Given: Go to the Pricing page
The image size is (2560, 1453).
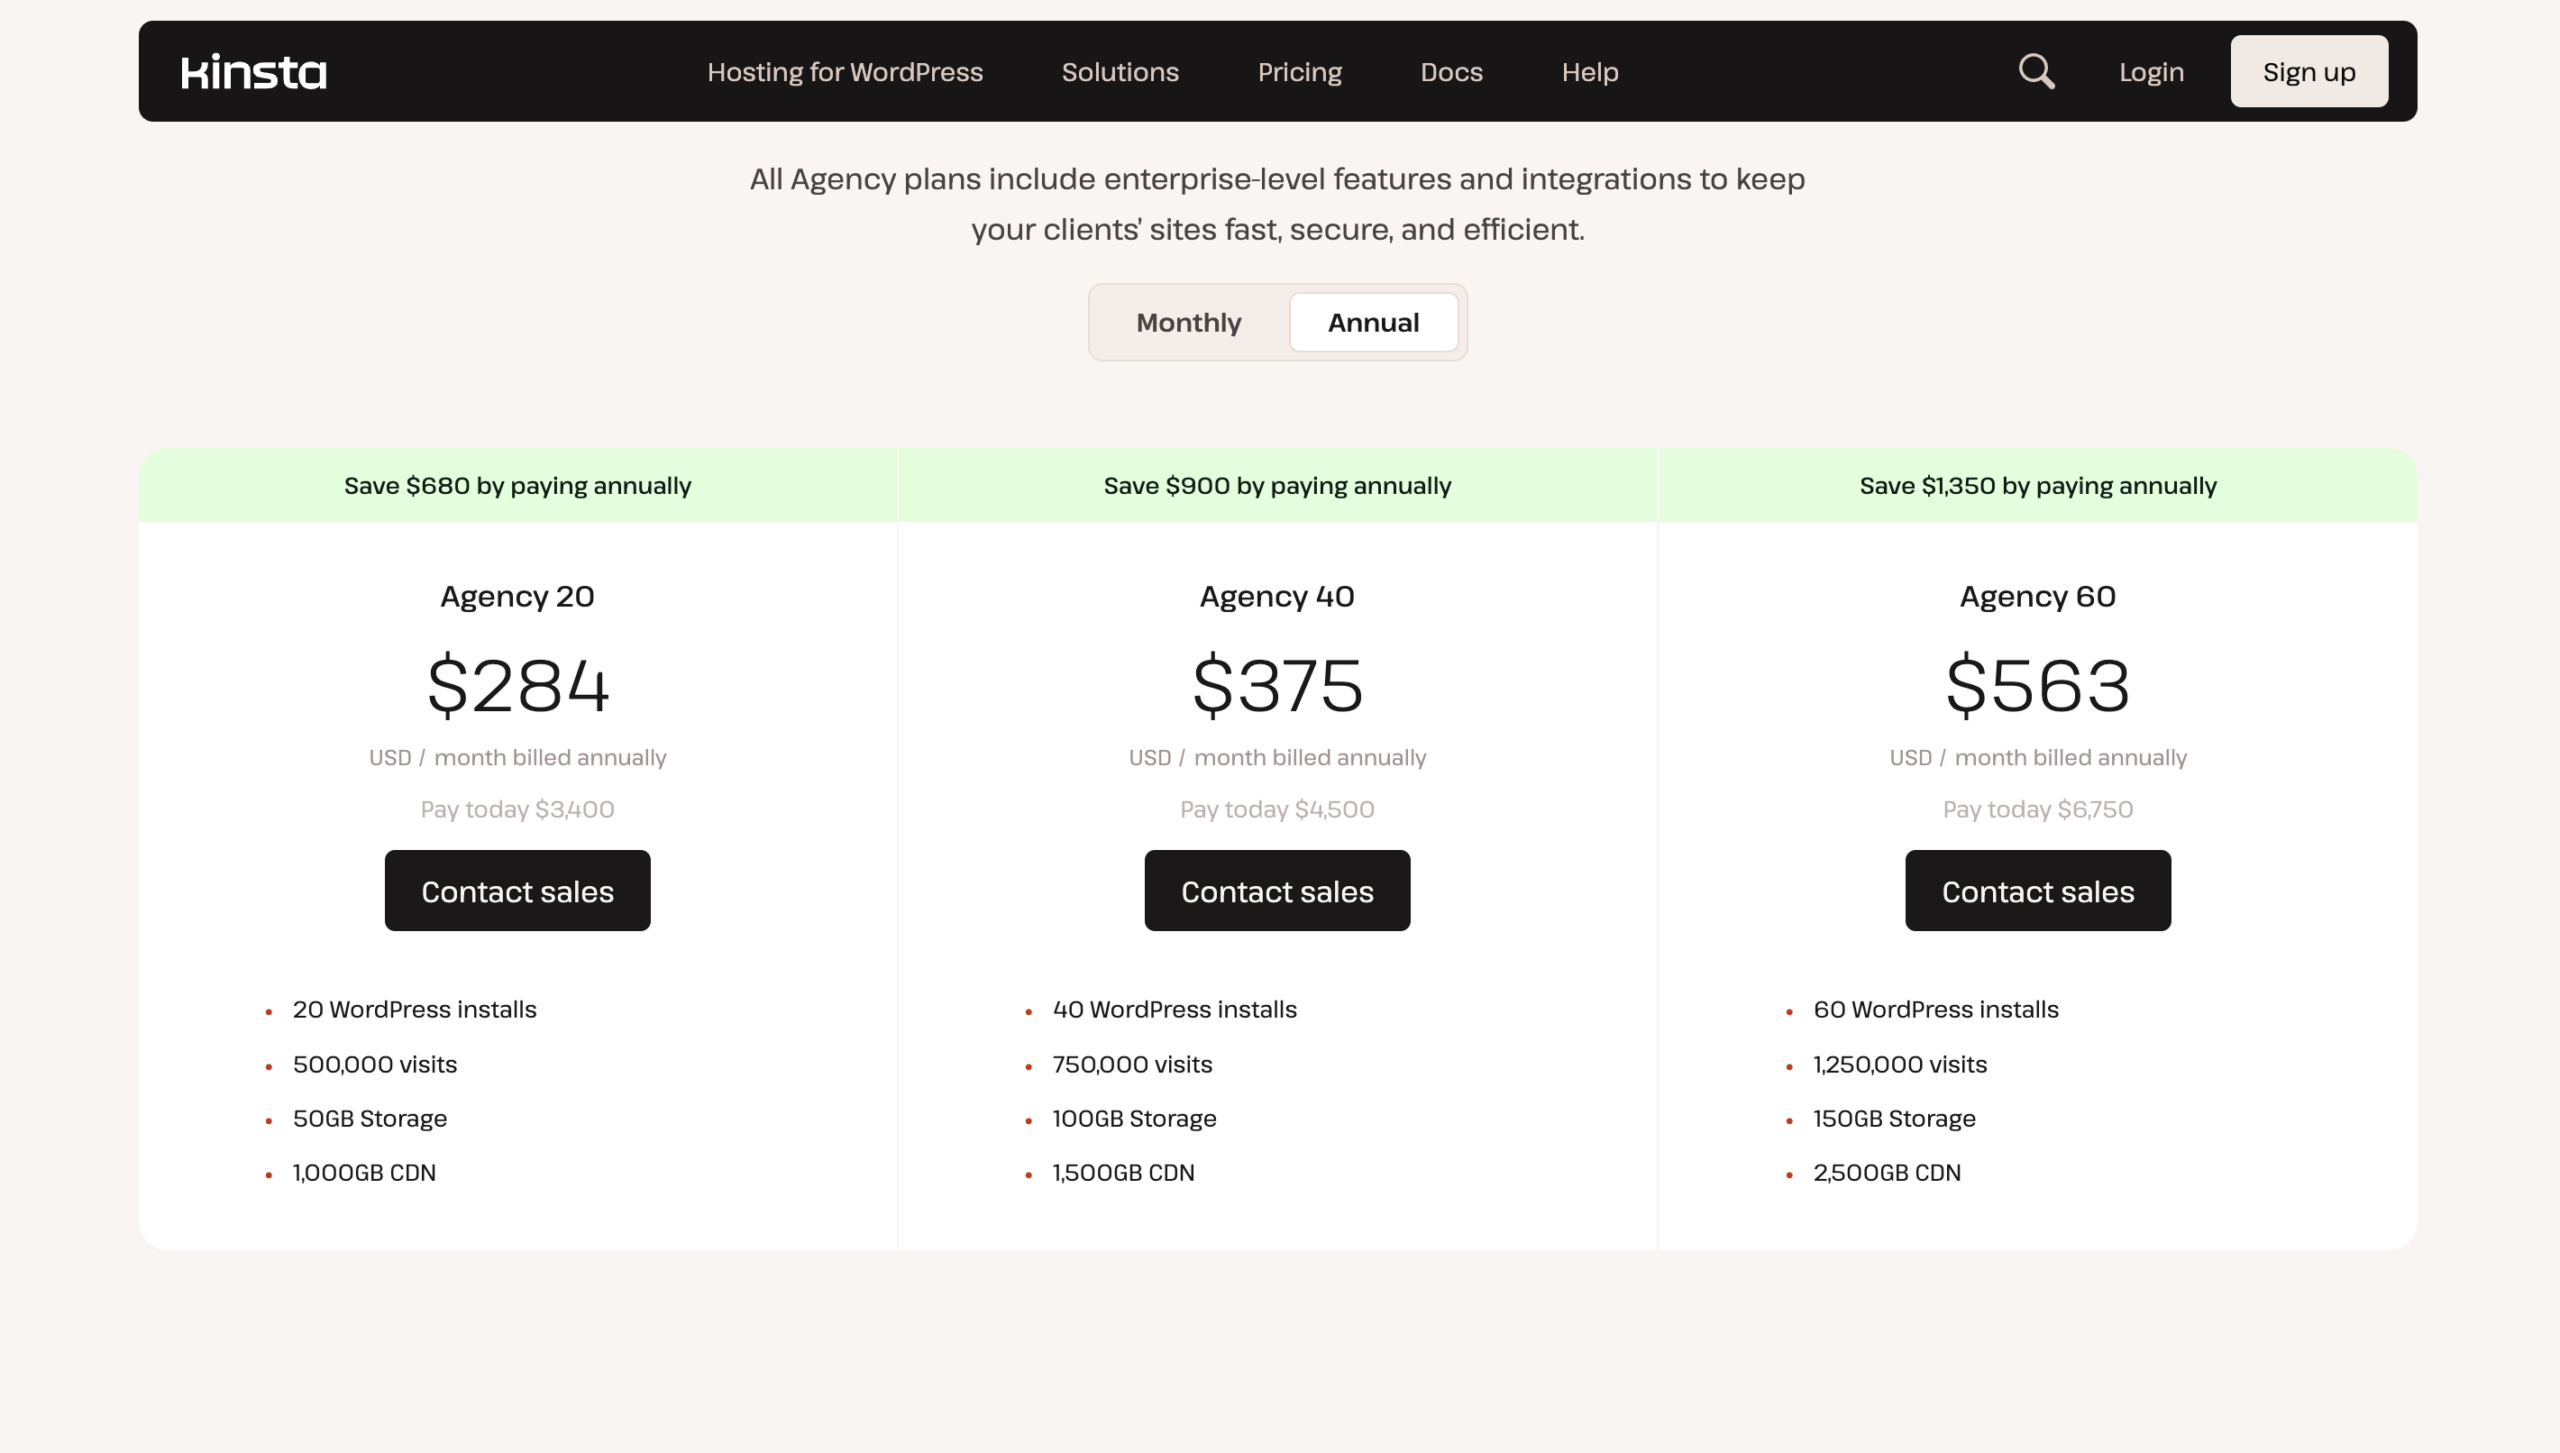Looking at the screenshot, I should coord(1299,72).
